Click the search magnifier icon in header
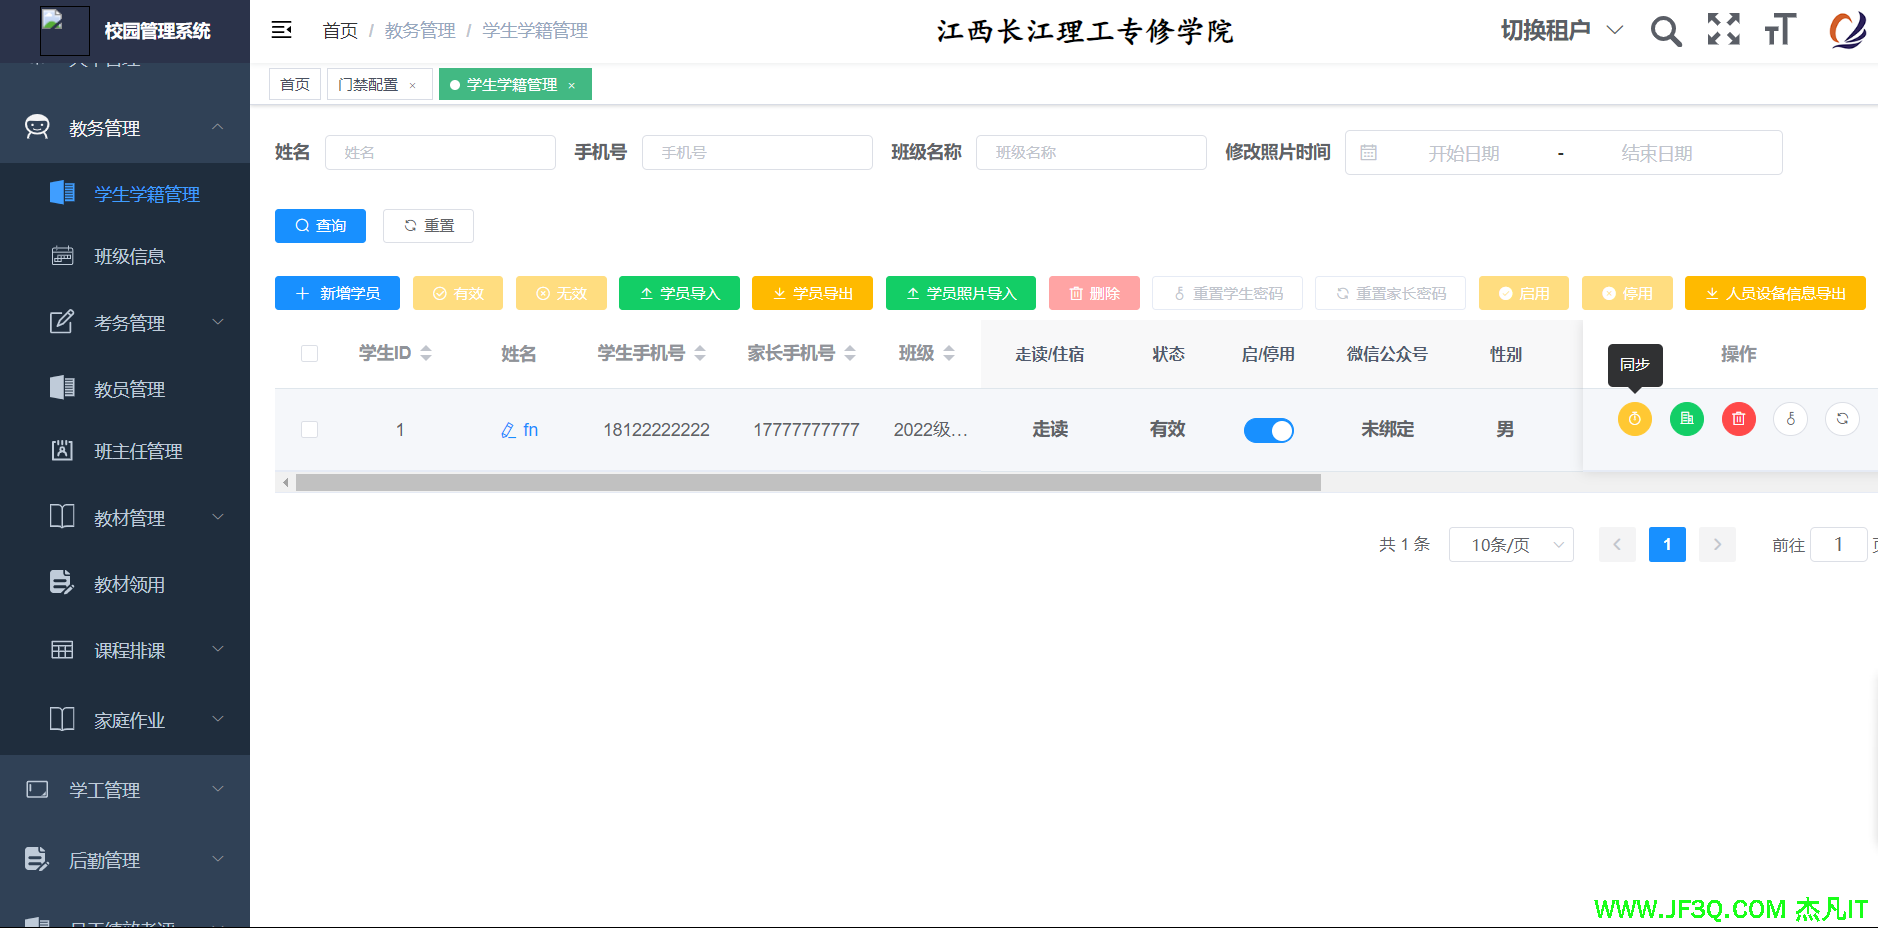The width and height of the screenshot is (1878, 928). (1665, 31)
